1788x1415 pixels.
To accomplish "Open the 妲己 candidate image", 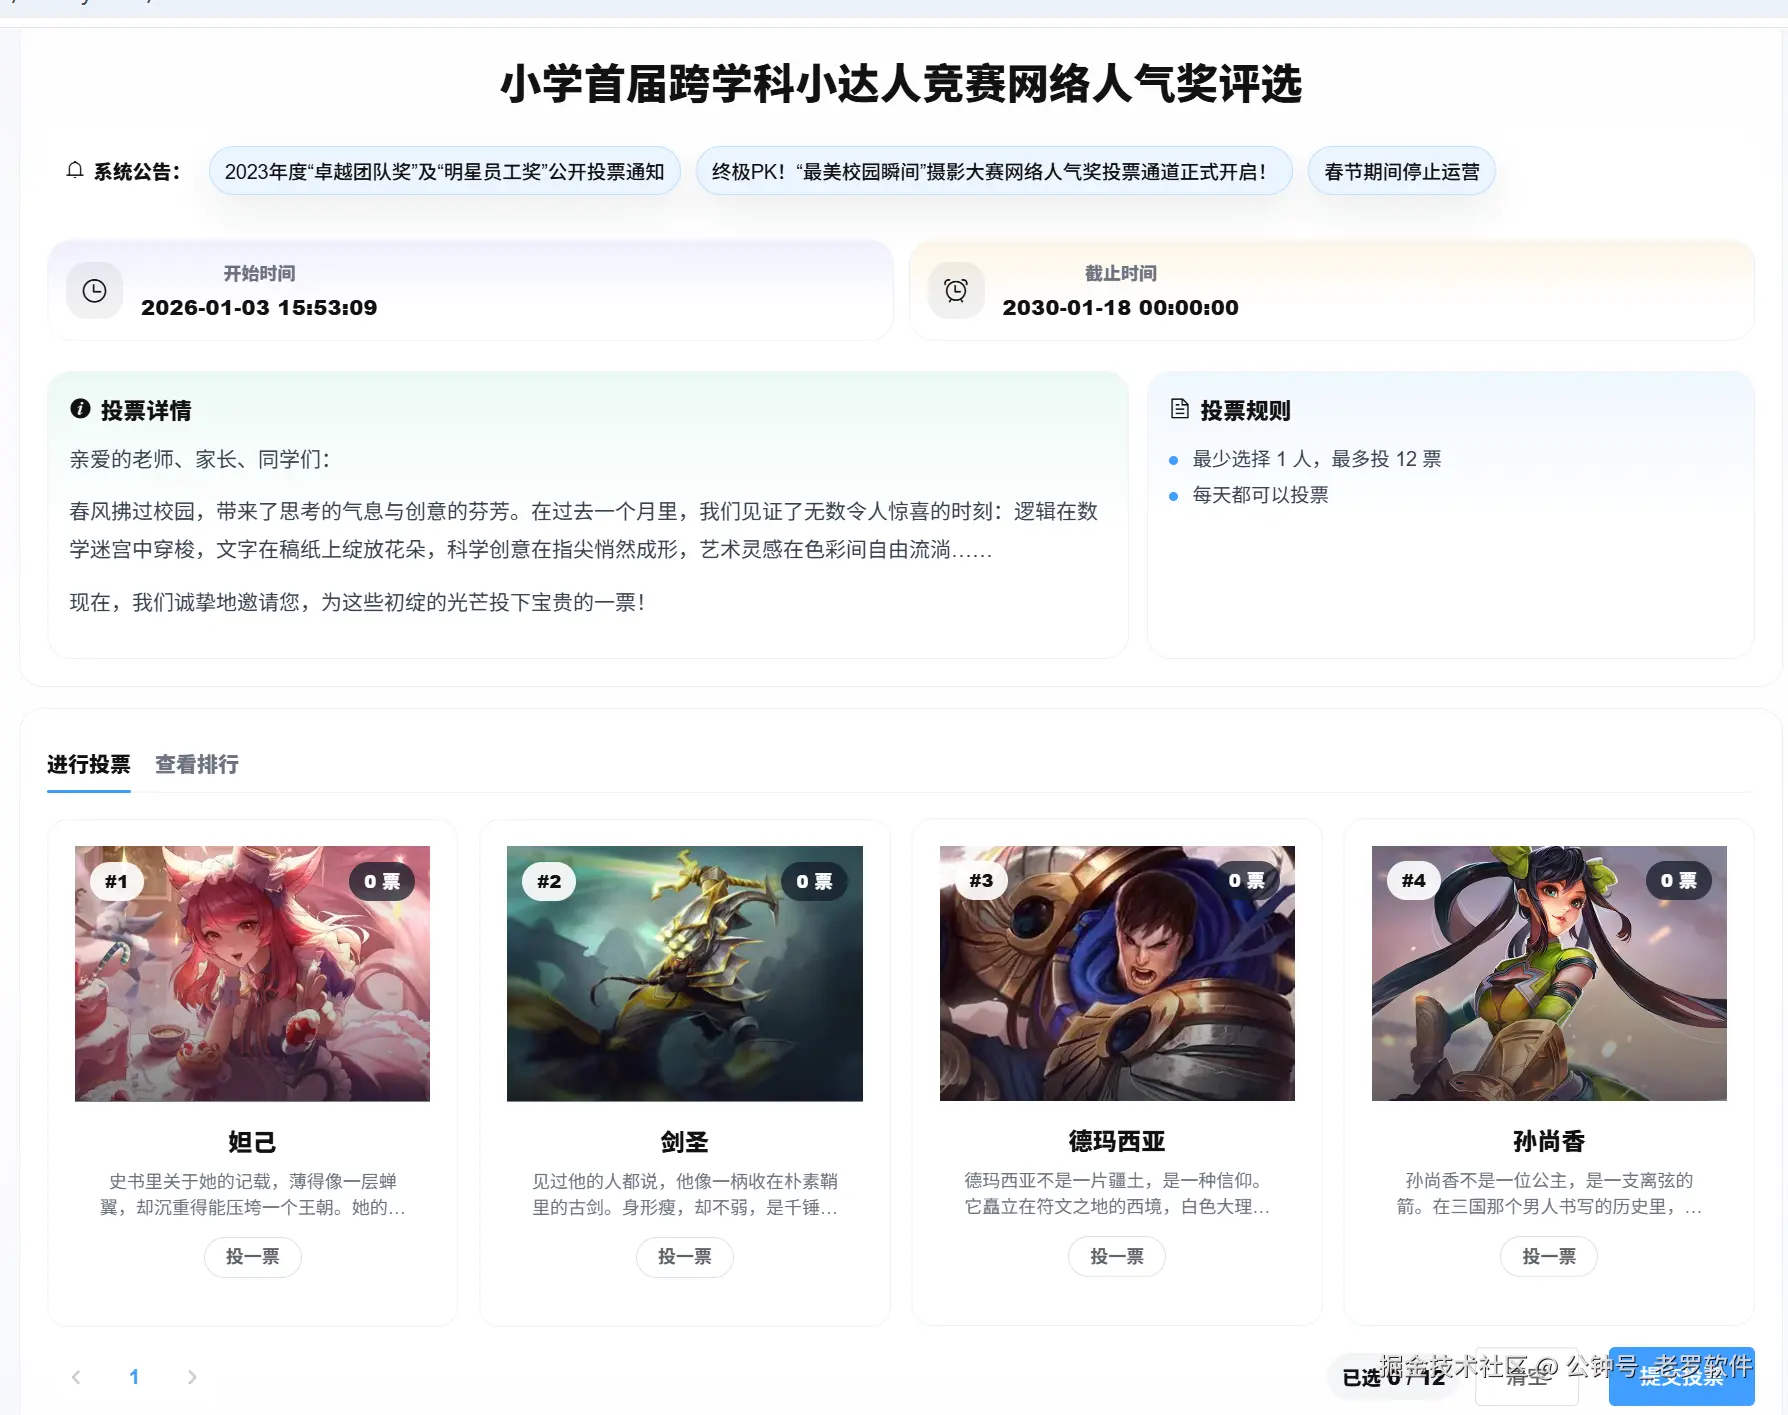I will tap(252, 974).
